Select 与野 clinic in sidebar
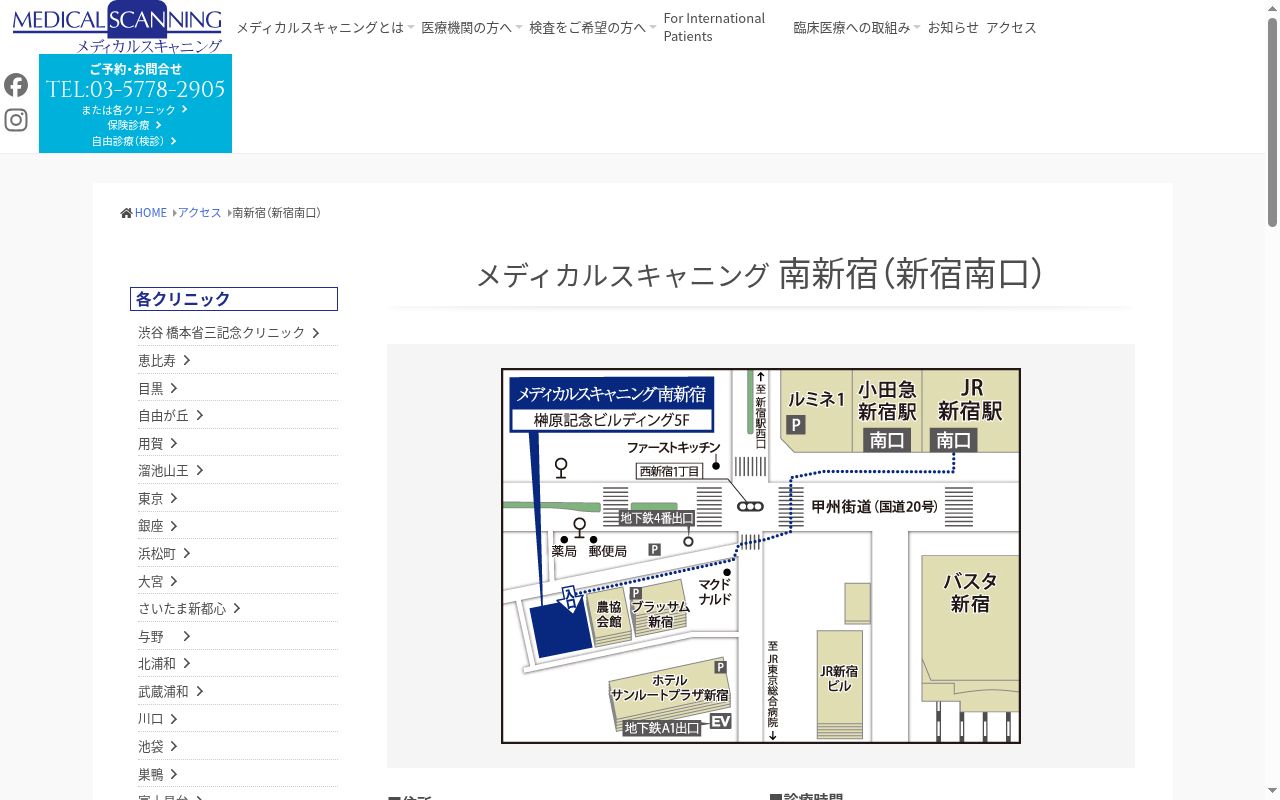This screenshot has height=800, width=1280. [x=238, y=636]
